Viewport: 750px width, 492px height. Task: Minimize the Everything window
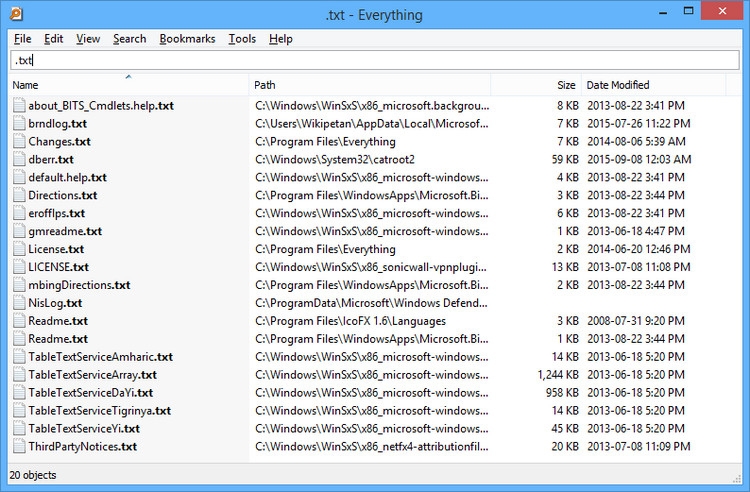[x=663, y=12]
